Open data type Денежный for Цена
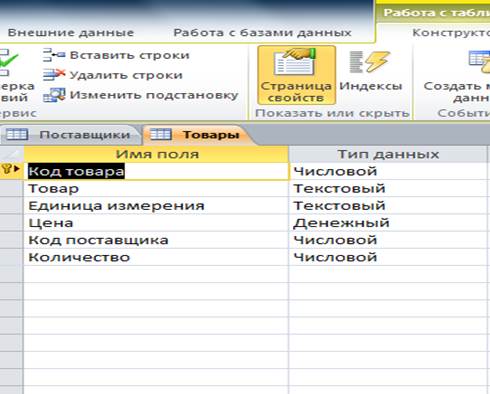Image resolution: width=490 pixels, height=394 pixels. click(x=388, y=223)
